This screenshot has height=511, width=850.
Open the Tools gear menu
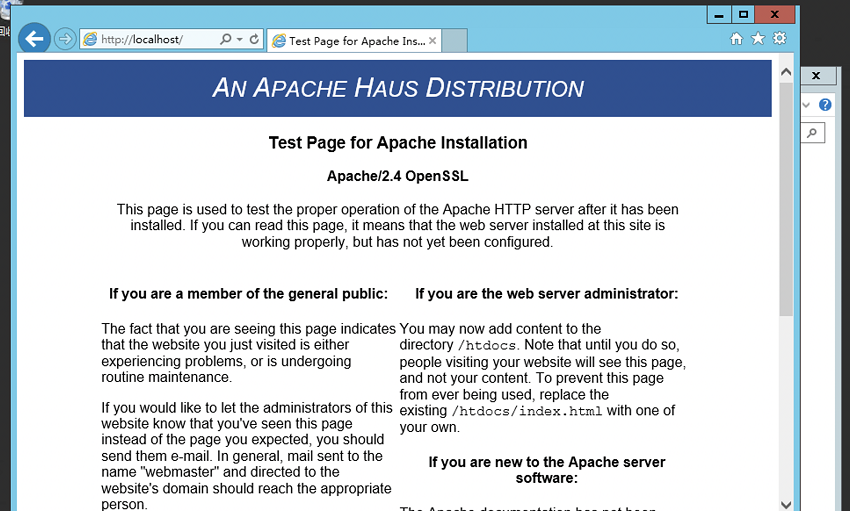[780, 38]
